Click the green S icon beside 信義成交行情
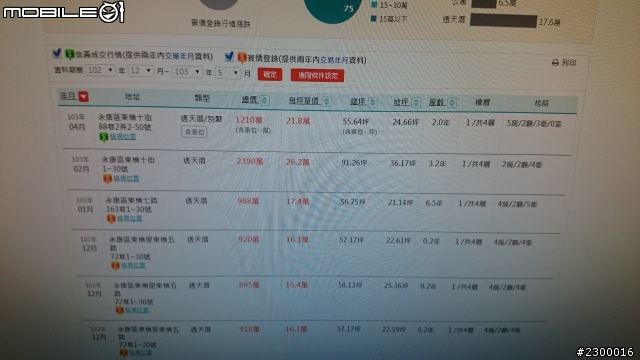This screenshot has height=360, width=640. [69, 54]
